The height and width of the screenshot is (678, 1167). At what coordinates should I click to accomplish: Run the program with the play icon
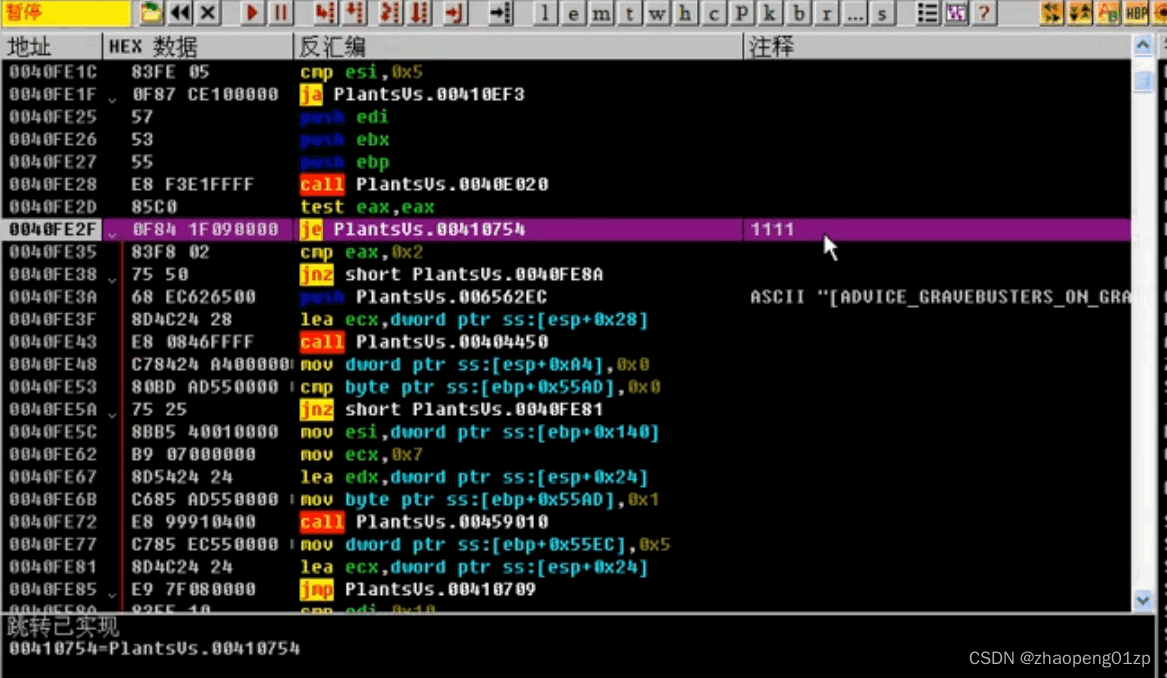pos(252,13)
